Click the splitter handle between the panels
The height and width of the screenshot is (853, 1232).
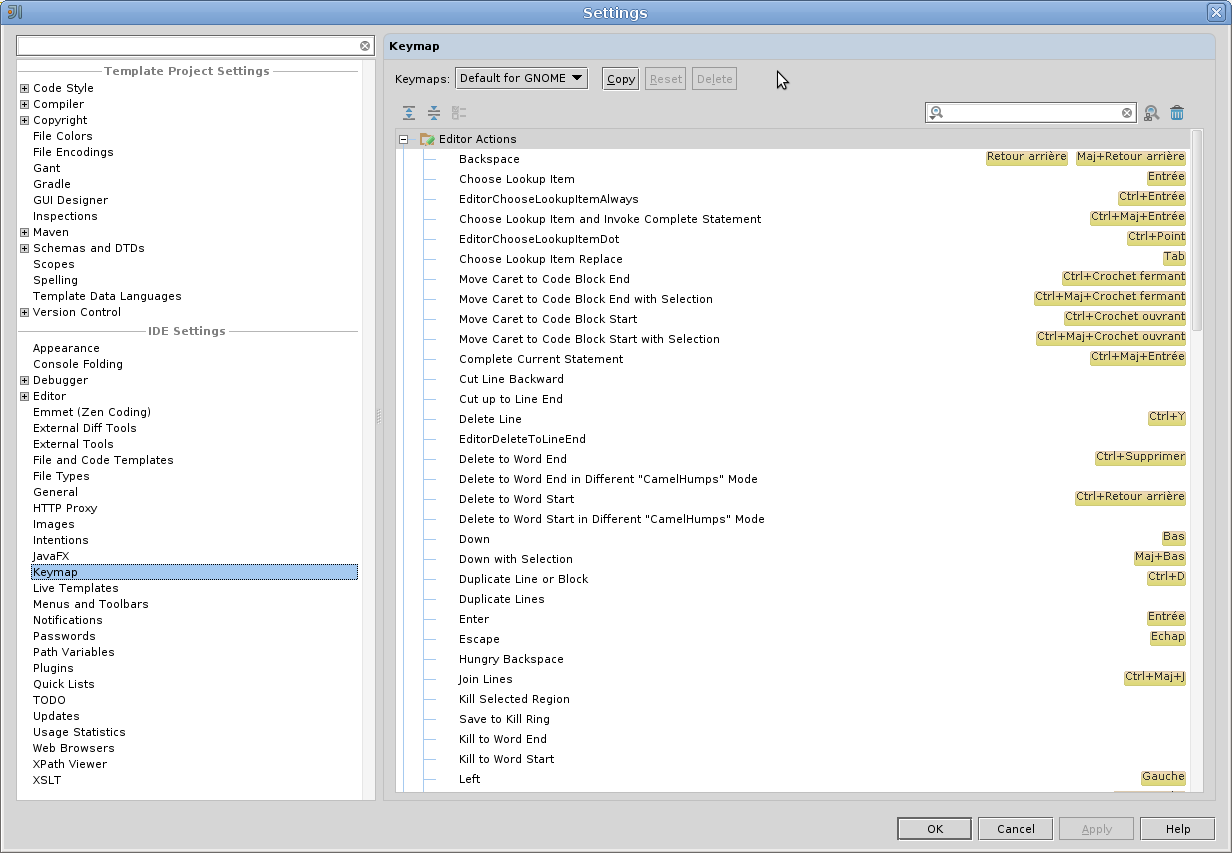(379, 416)
